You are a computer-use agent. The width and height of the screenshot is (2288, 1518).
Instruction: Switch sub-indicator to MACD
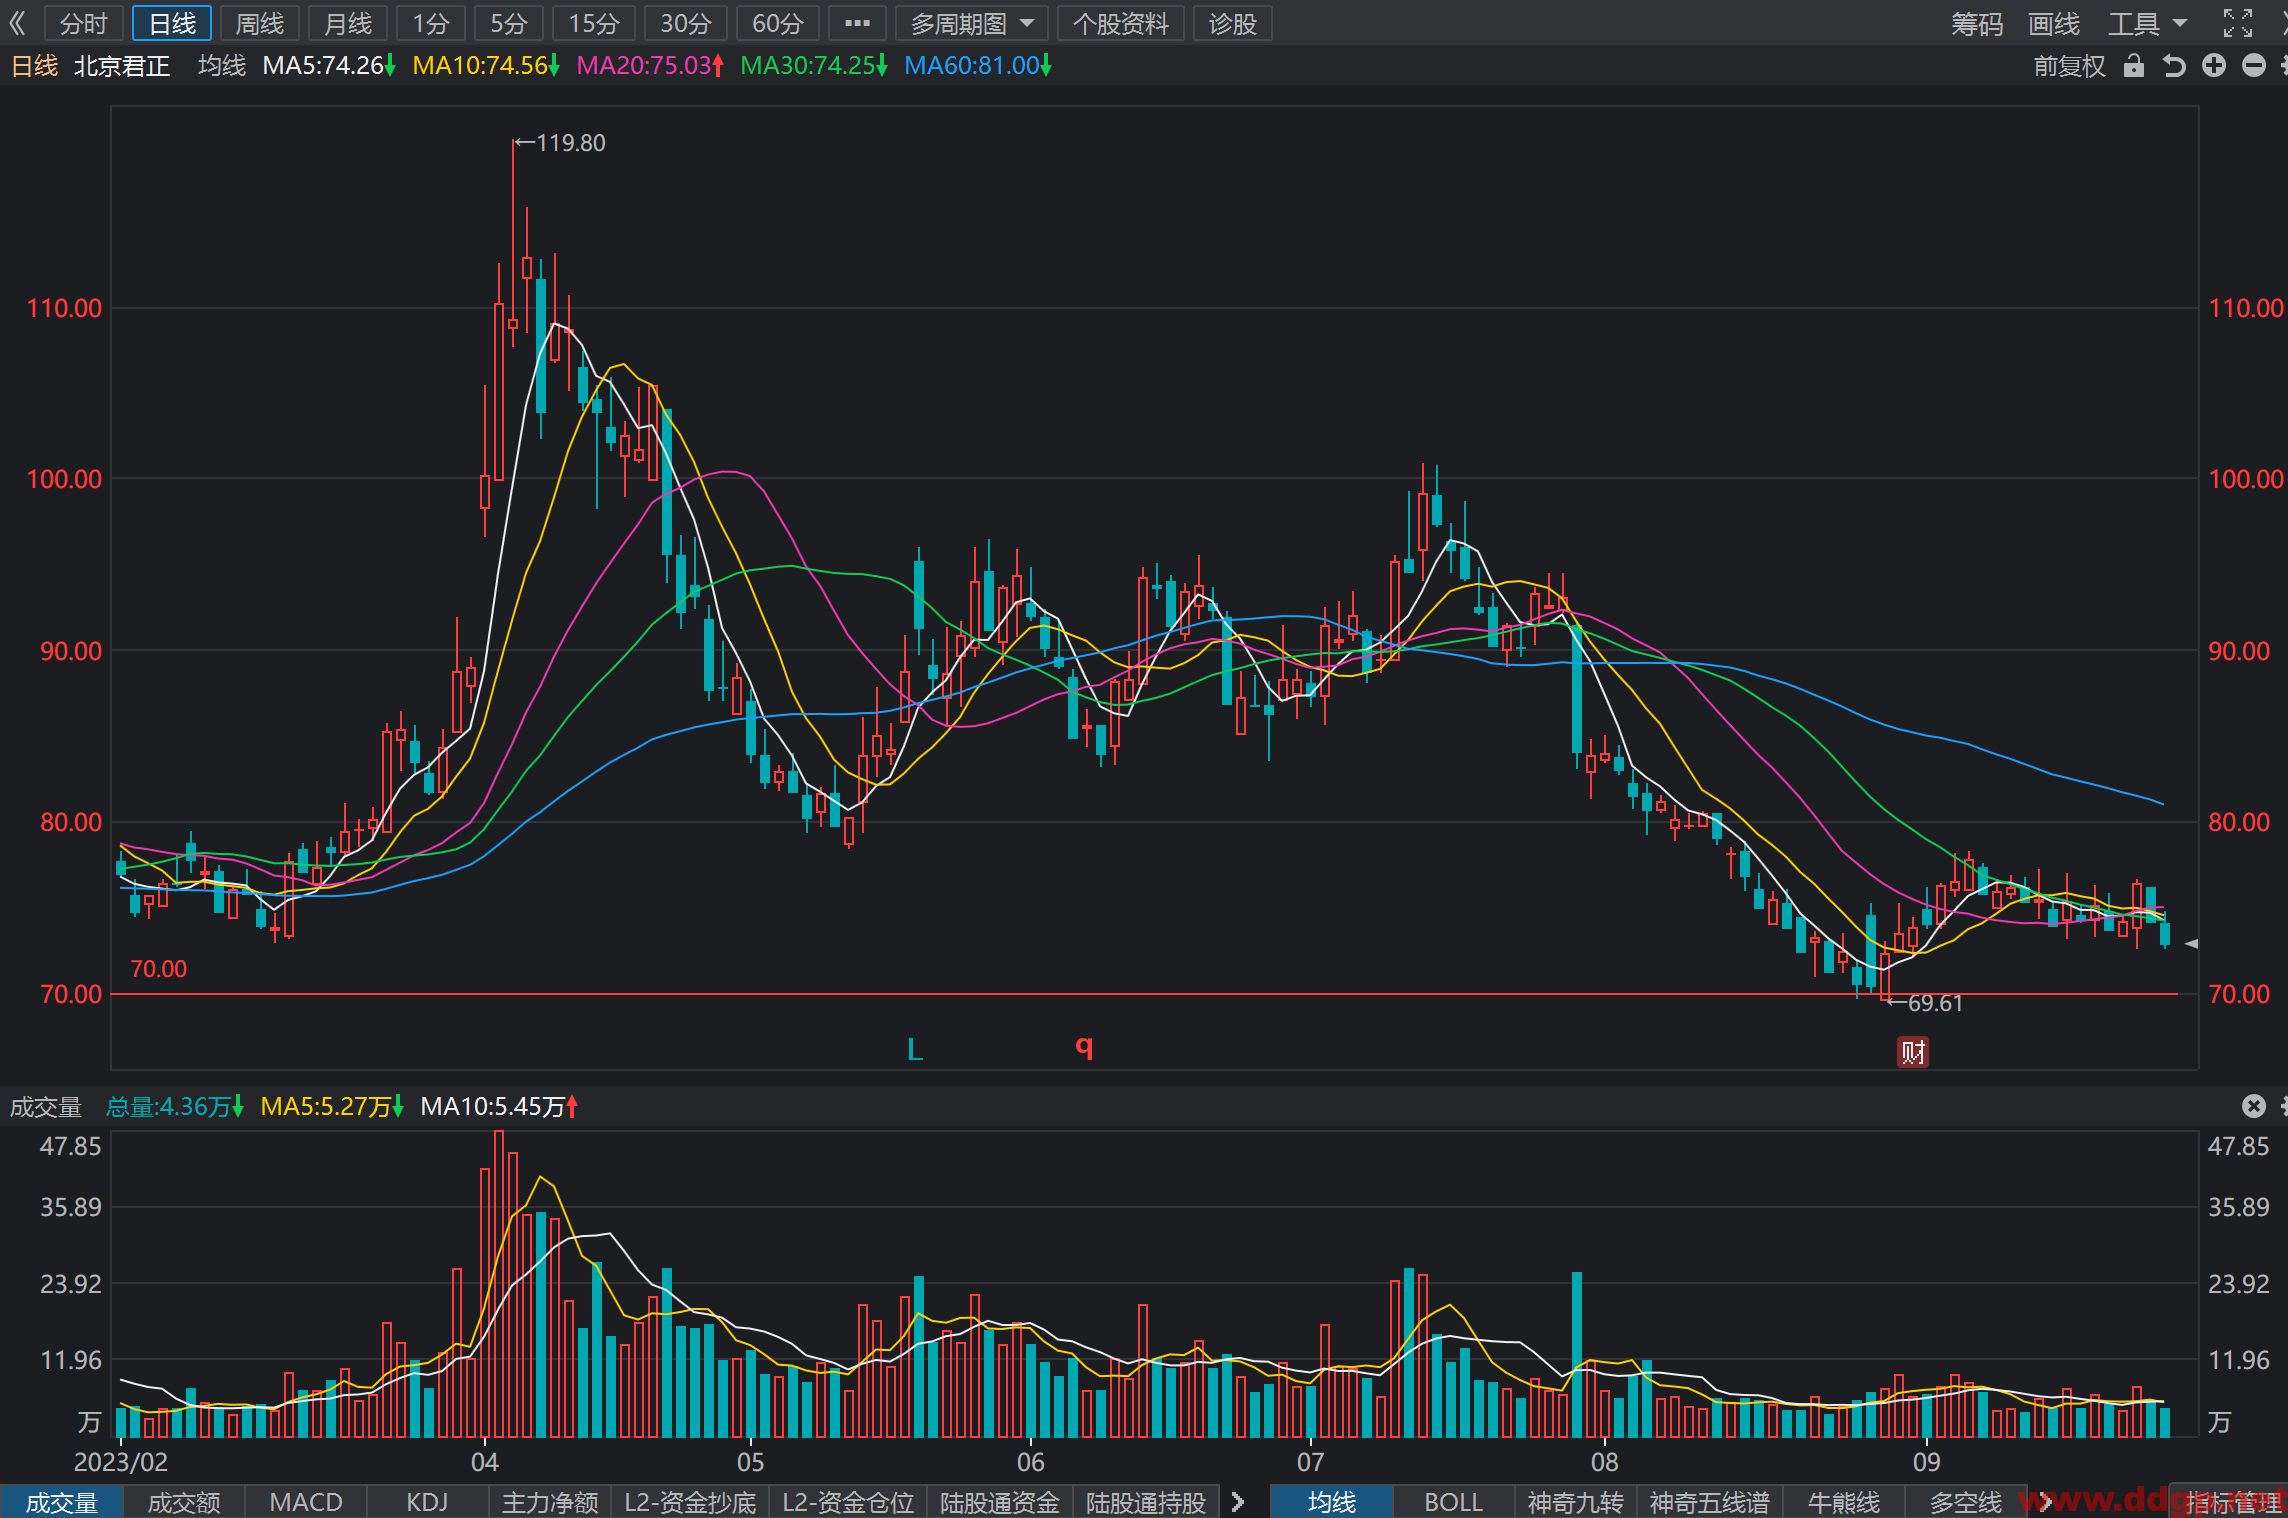pos(306,1502)
